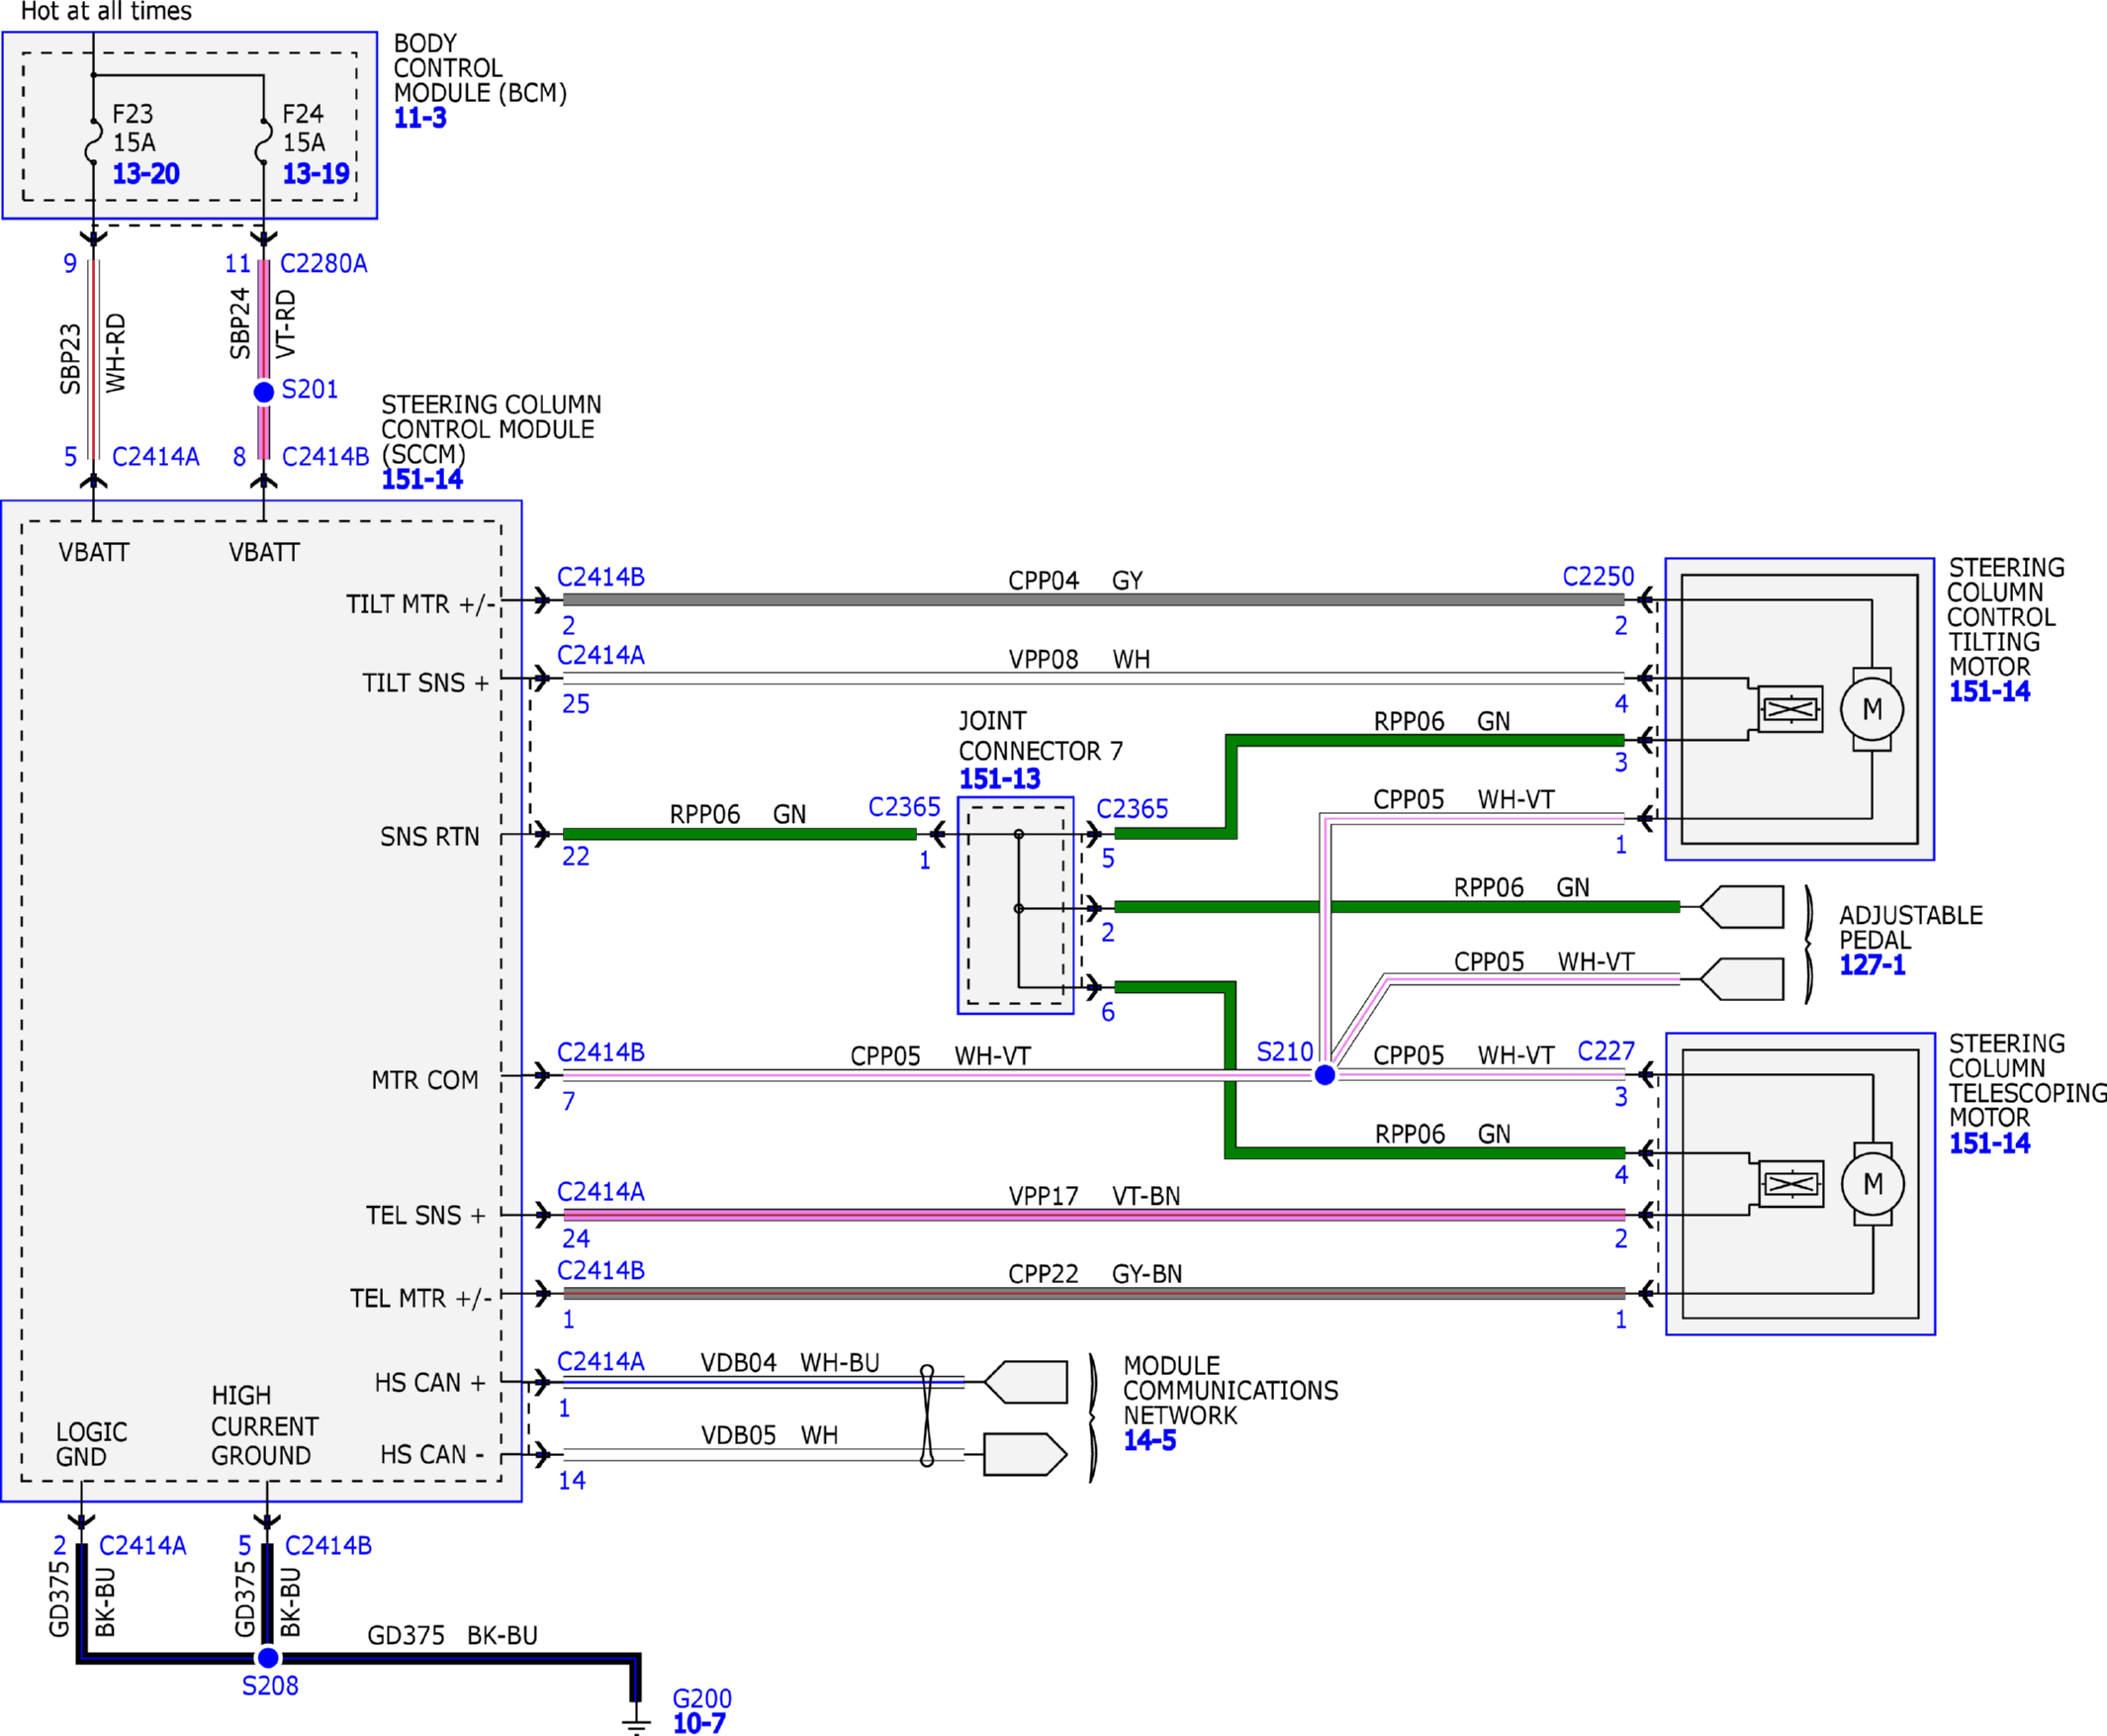The width and height of the screenshot is (2107, 1736).
Task: Open Adjustable Pedal reference 127-1
Action: tap(1872, 965)
